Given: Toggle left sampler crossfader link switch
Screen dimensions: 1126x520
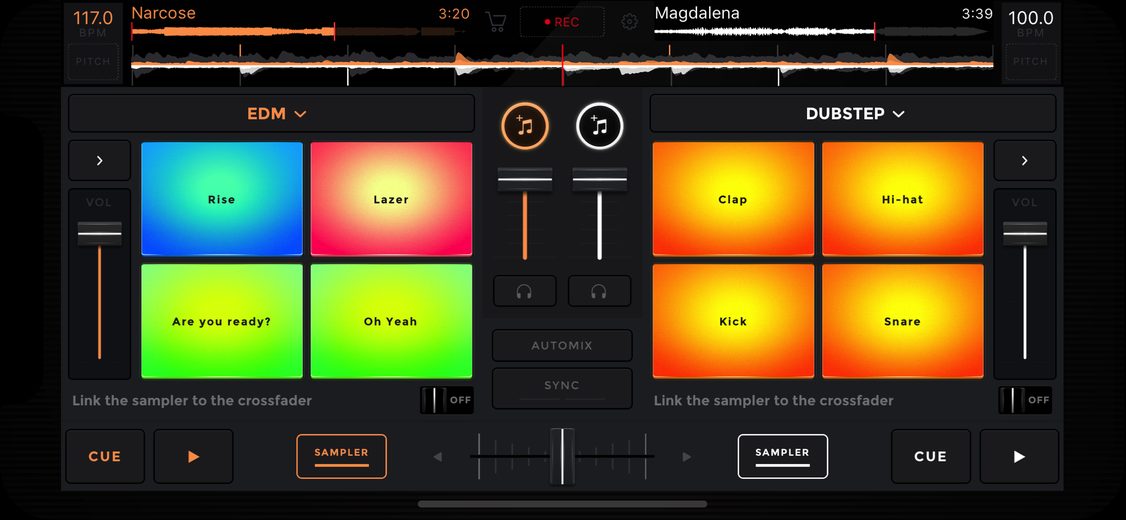Looking at the screenshot, I should 447,400.
